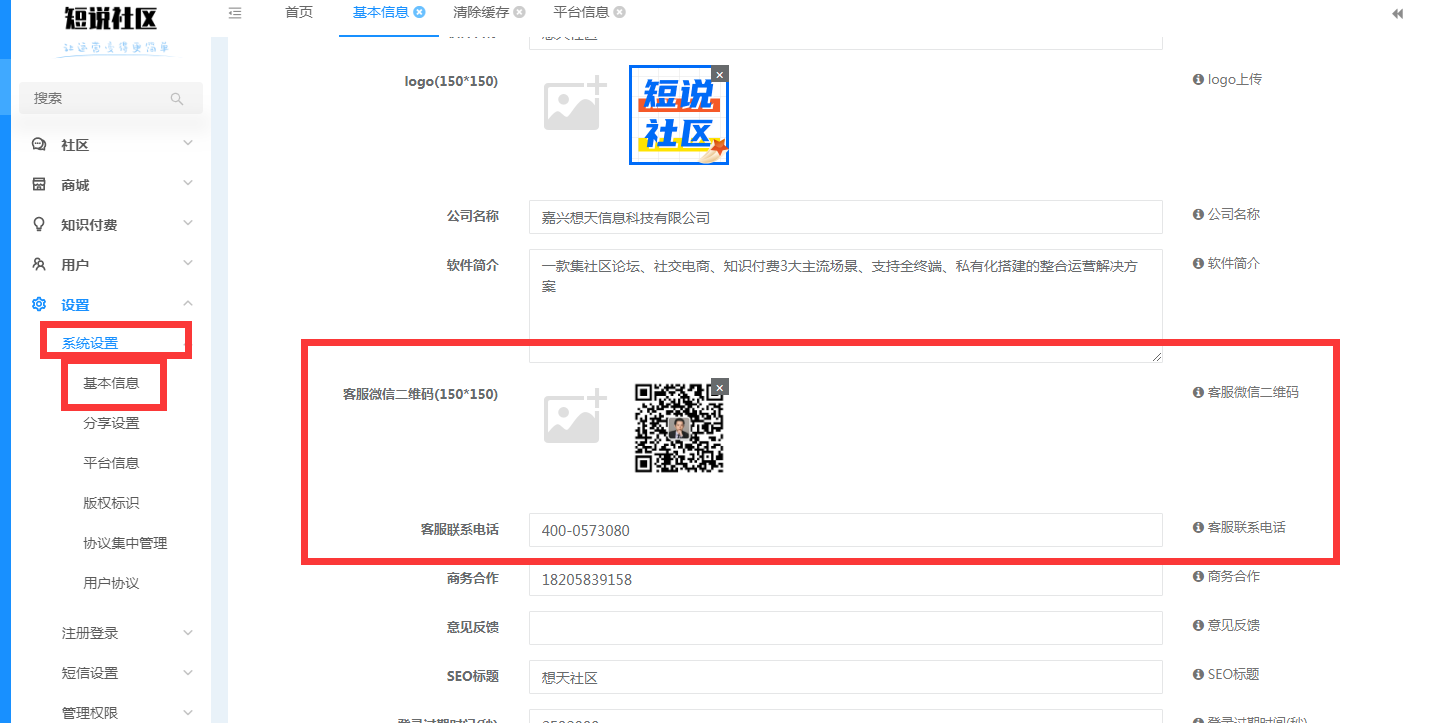
Task: Click the 知识付费 lightbulb icon
Action: pos(39,224)
